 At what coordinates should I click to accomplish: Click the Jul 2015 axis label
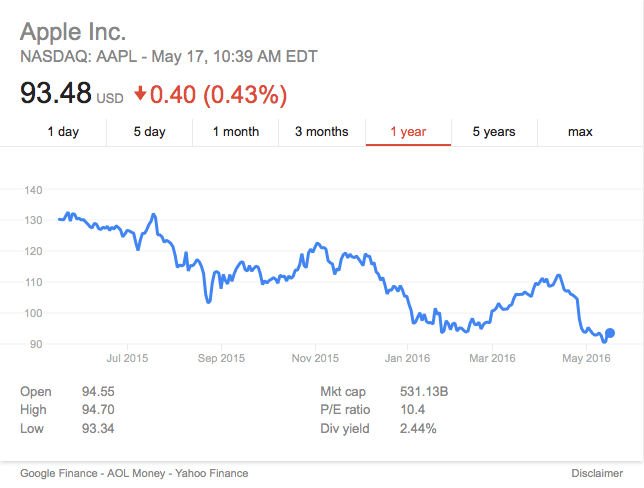pos(127,358)
